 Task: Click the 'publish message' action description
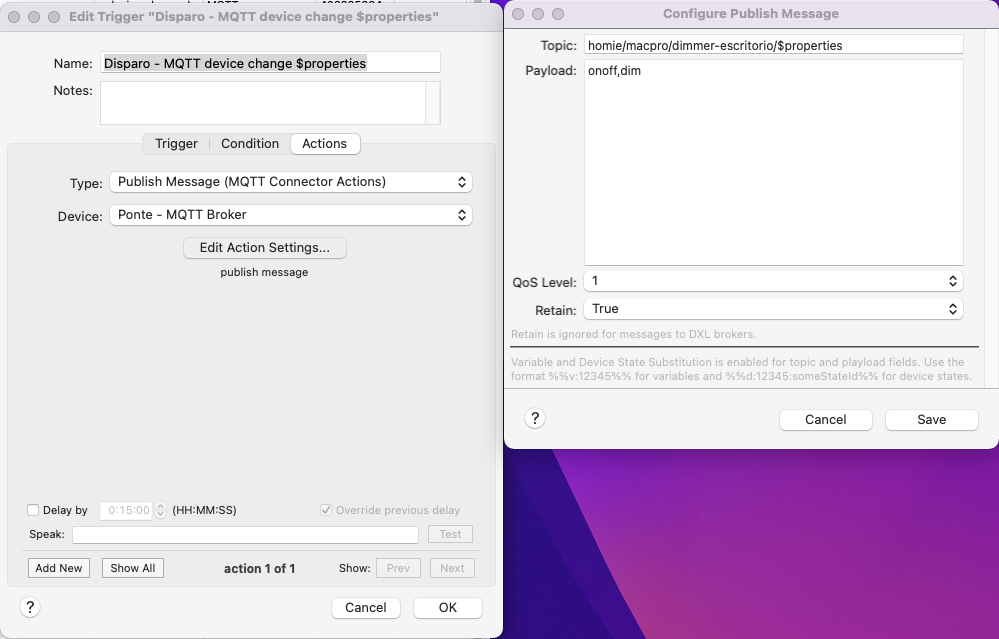click(264, 272)
